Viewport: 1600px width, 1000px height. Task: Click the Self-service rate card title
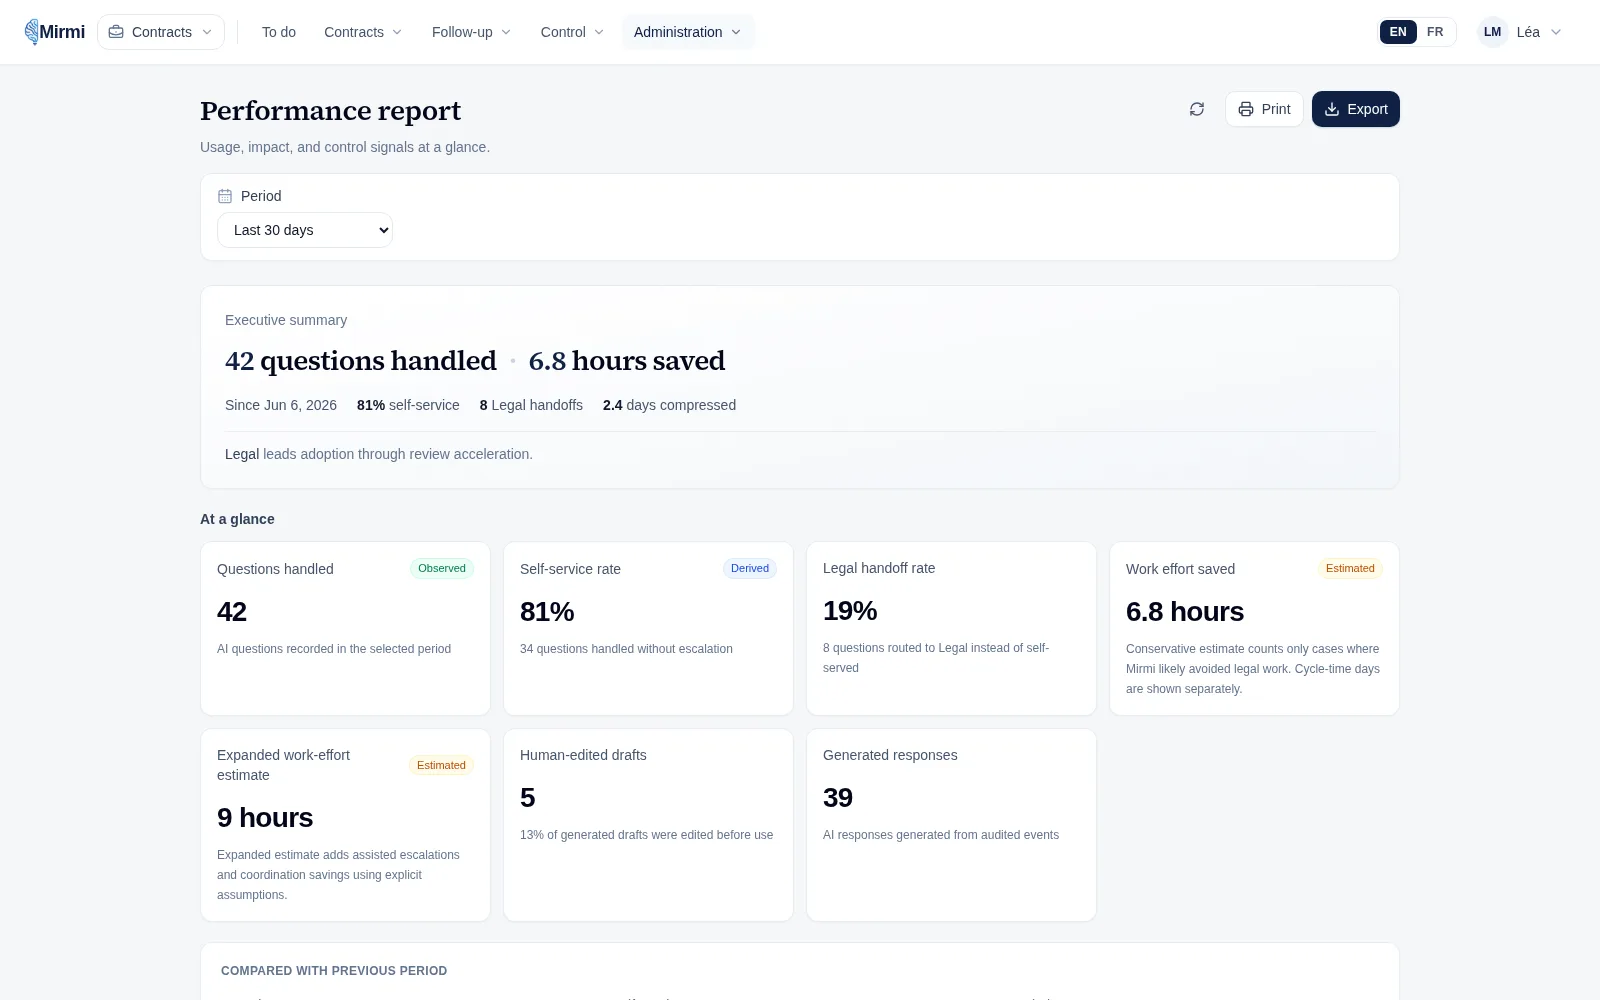pos(570,569)
